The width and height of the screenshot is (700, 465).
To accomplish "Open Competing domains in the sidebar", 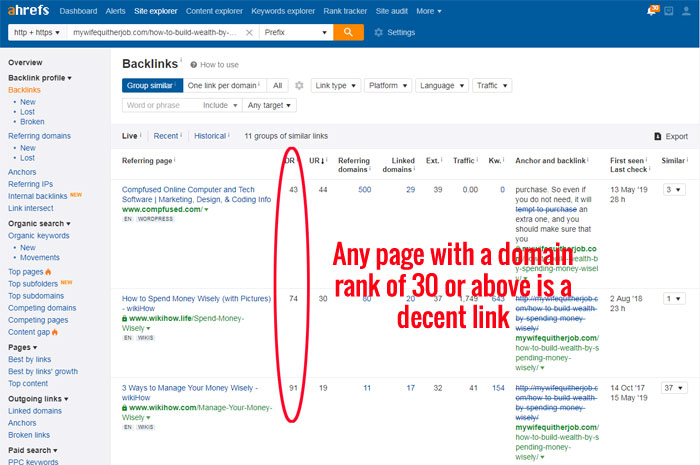I will click(x=42, y=308).
